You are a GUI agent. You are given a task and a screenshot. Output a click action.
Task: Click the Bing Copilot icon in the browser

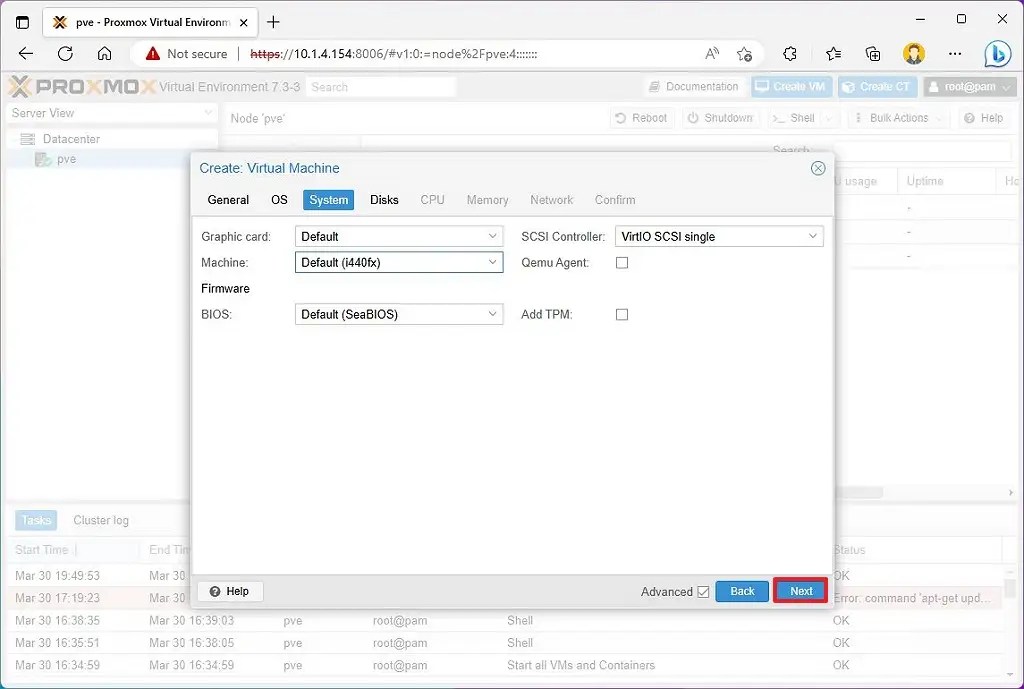point(998,54)
